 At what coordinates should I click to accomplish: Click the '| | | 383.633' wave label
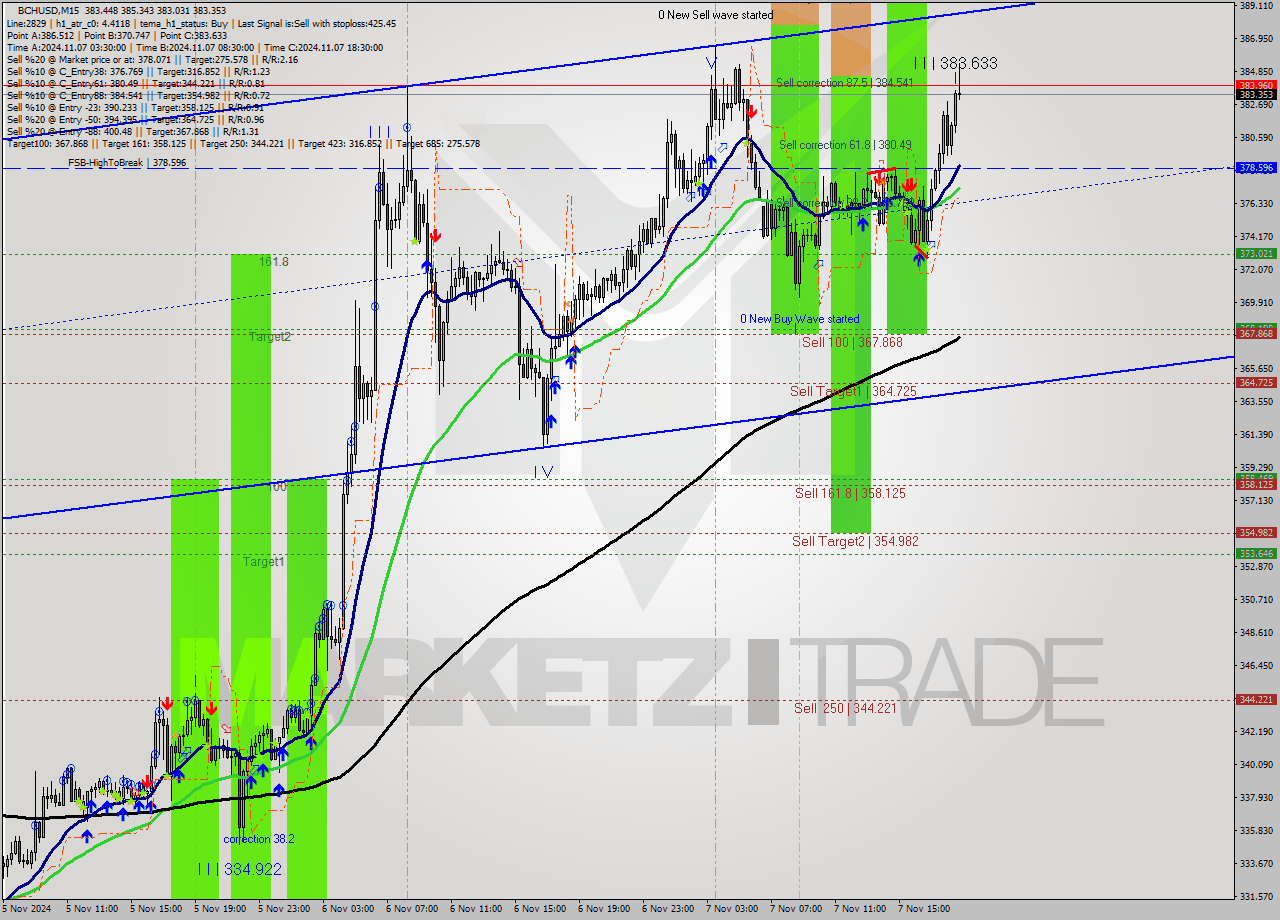(955, 63)
